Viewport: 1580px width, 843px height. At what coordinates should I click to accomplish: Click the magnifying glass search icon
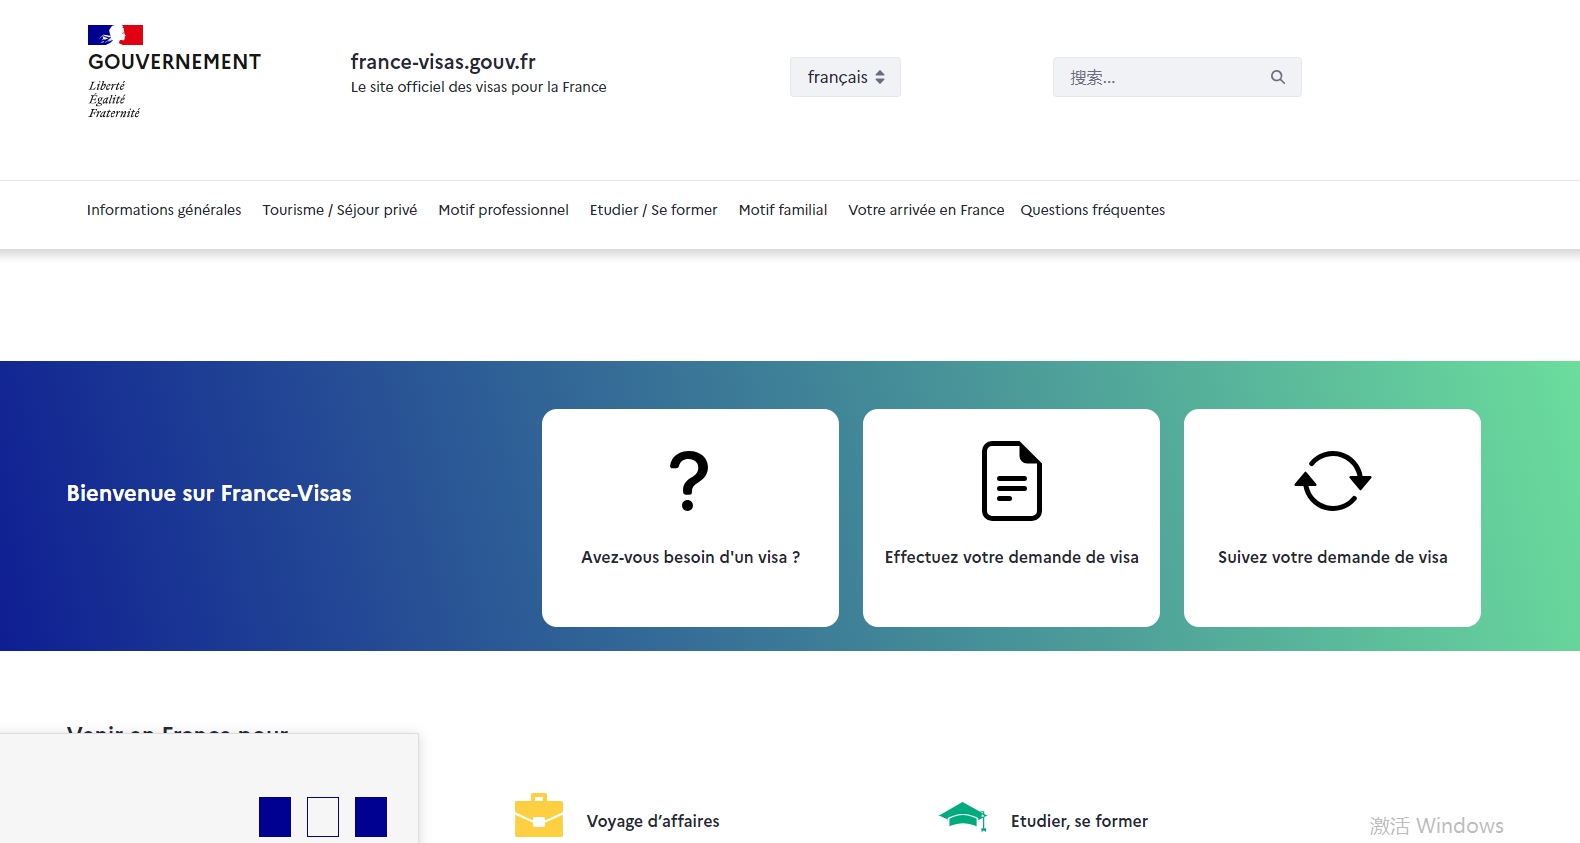[1277, 77]
